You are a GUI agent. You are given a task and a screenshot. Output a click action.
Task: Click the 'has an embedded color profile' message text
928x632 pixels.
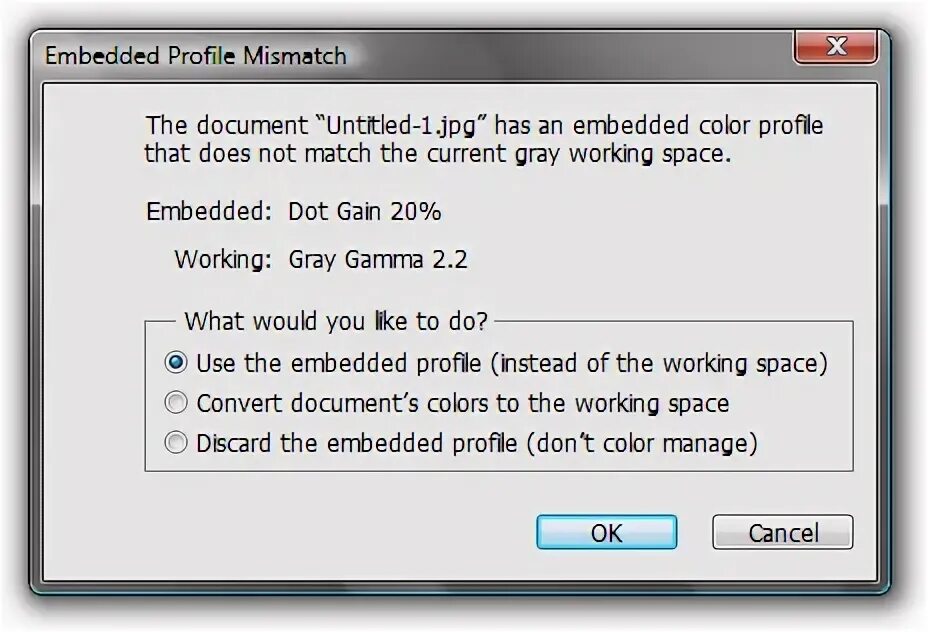tap(659, 127)
